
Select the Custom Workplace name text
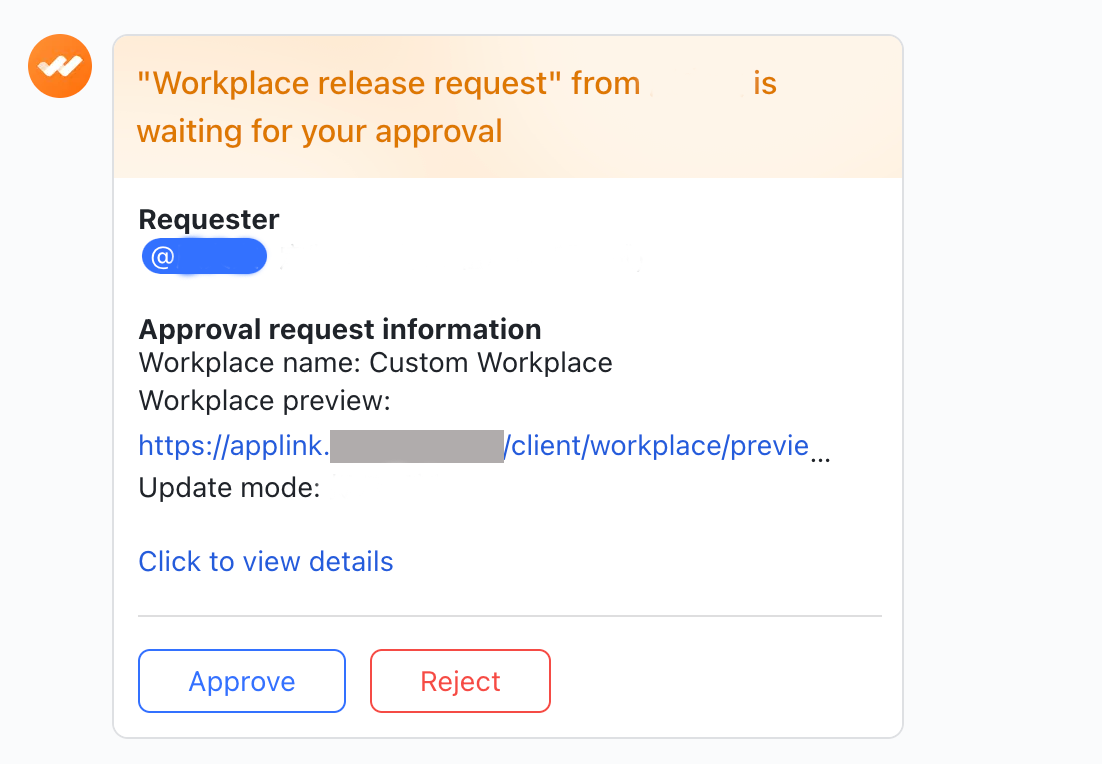click(491, 362)
